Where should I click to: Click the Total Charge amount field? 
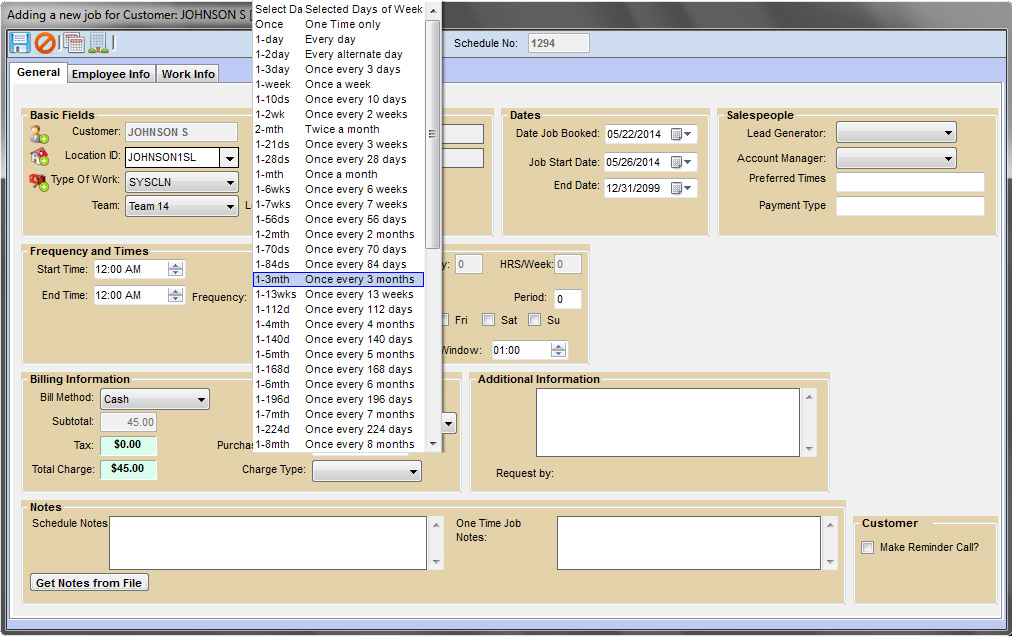[x=128, y=469]
